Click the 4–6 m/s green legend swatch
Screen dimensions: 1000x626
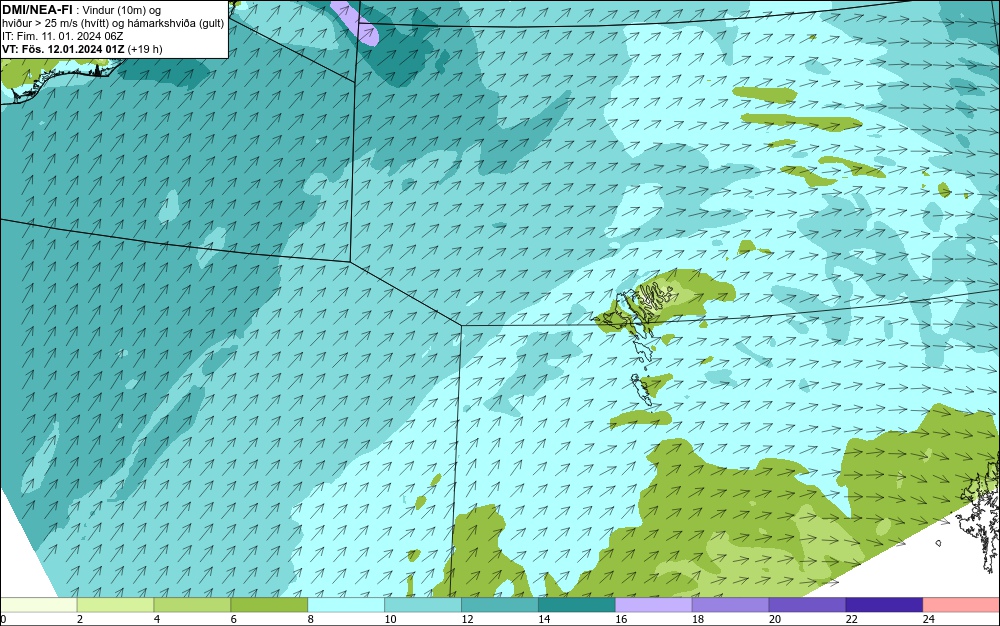(x=192, y=605)
